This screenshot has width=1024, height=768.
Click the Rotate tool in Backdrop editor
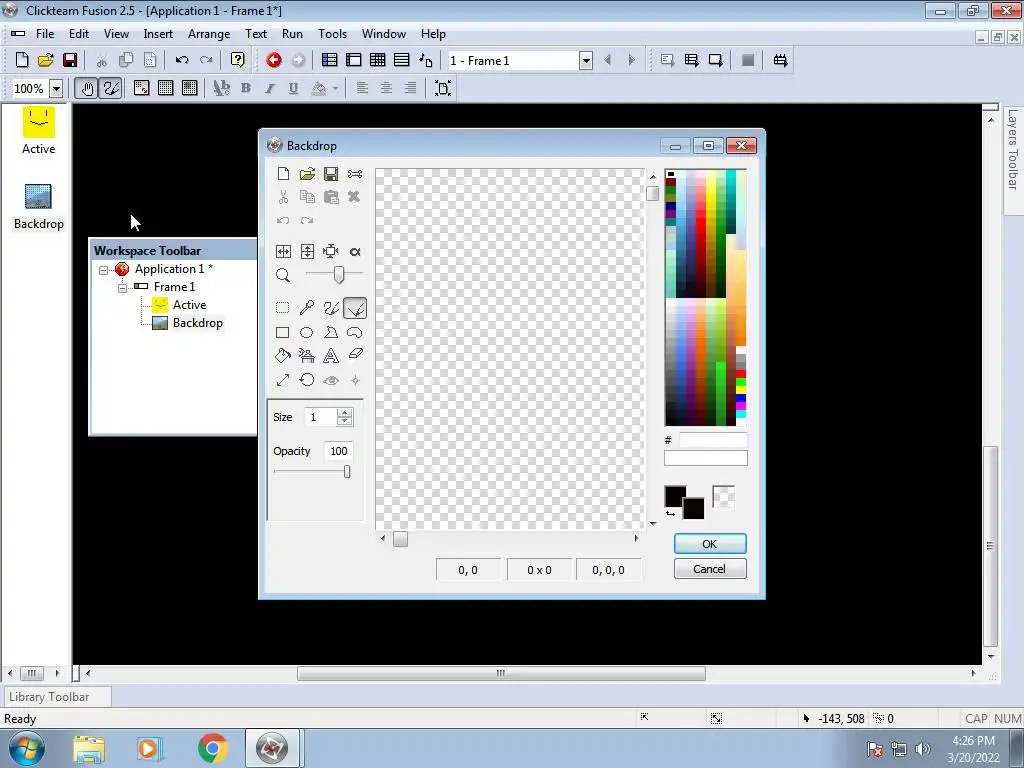click(307, 380)
